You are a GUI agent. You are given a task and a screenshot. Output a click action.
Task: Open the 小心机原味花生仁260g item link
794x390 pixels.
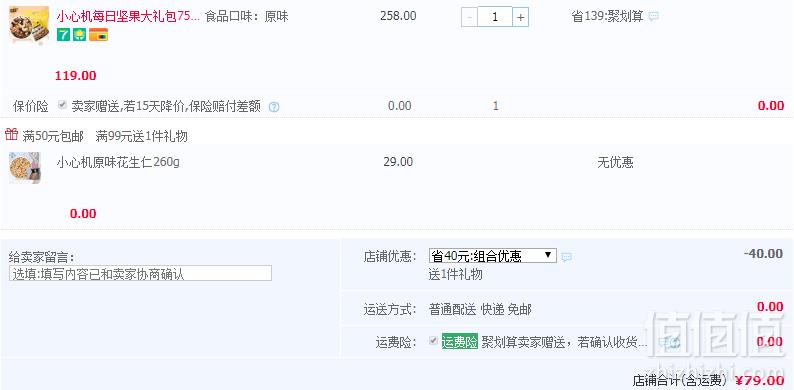pyautogui.click(x=117, y=163)
